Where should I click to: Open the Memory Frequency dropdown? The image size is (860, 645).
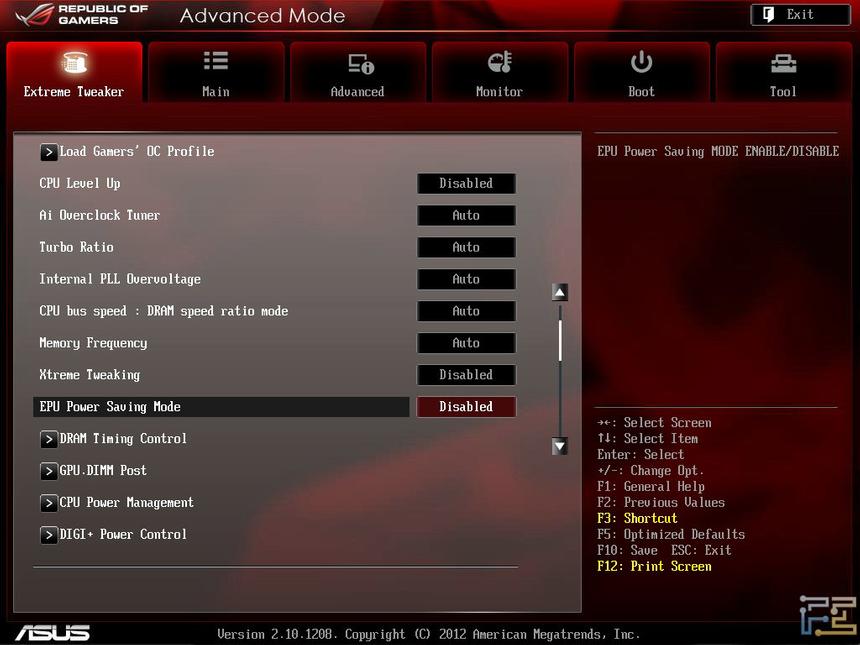click(x=466, y=343)
